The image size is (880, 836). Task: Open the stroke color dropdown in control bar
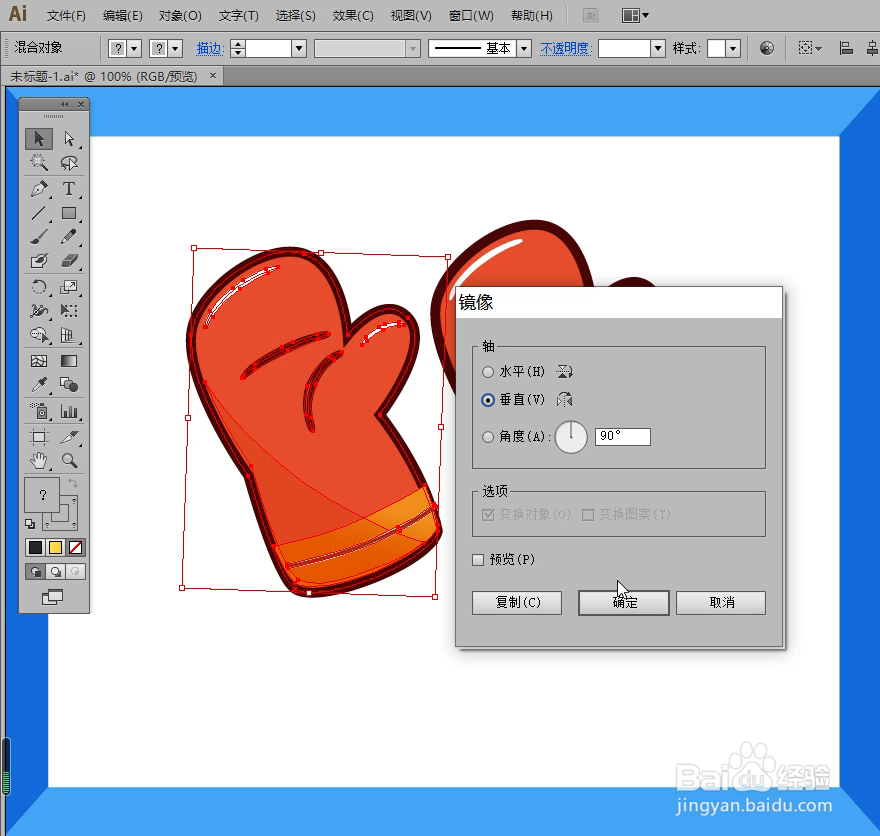[175, 49]
